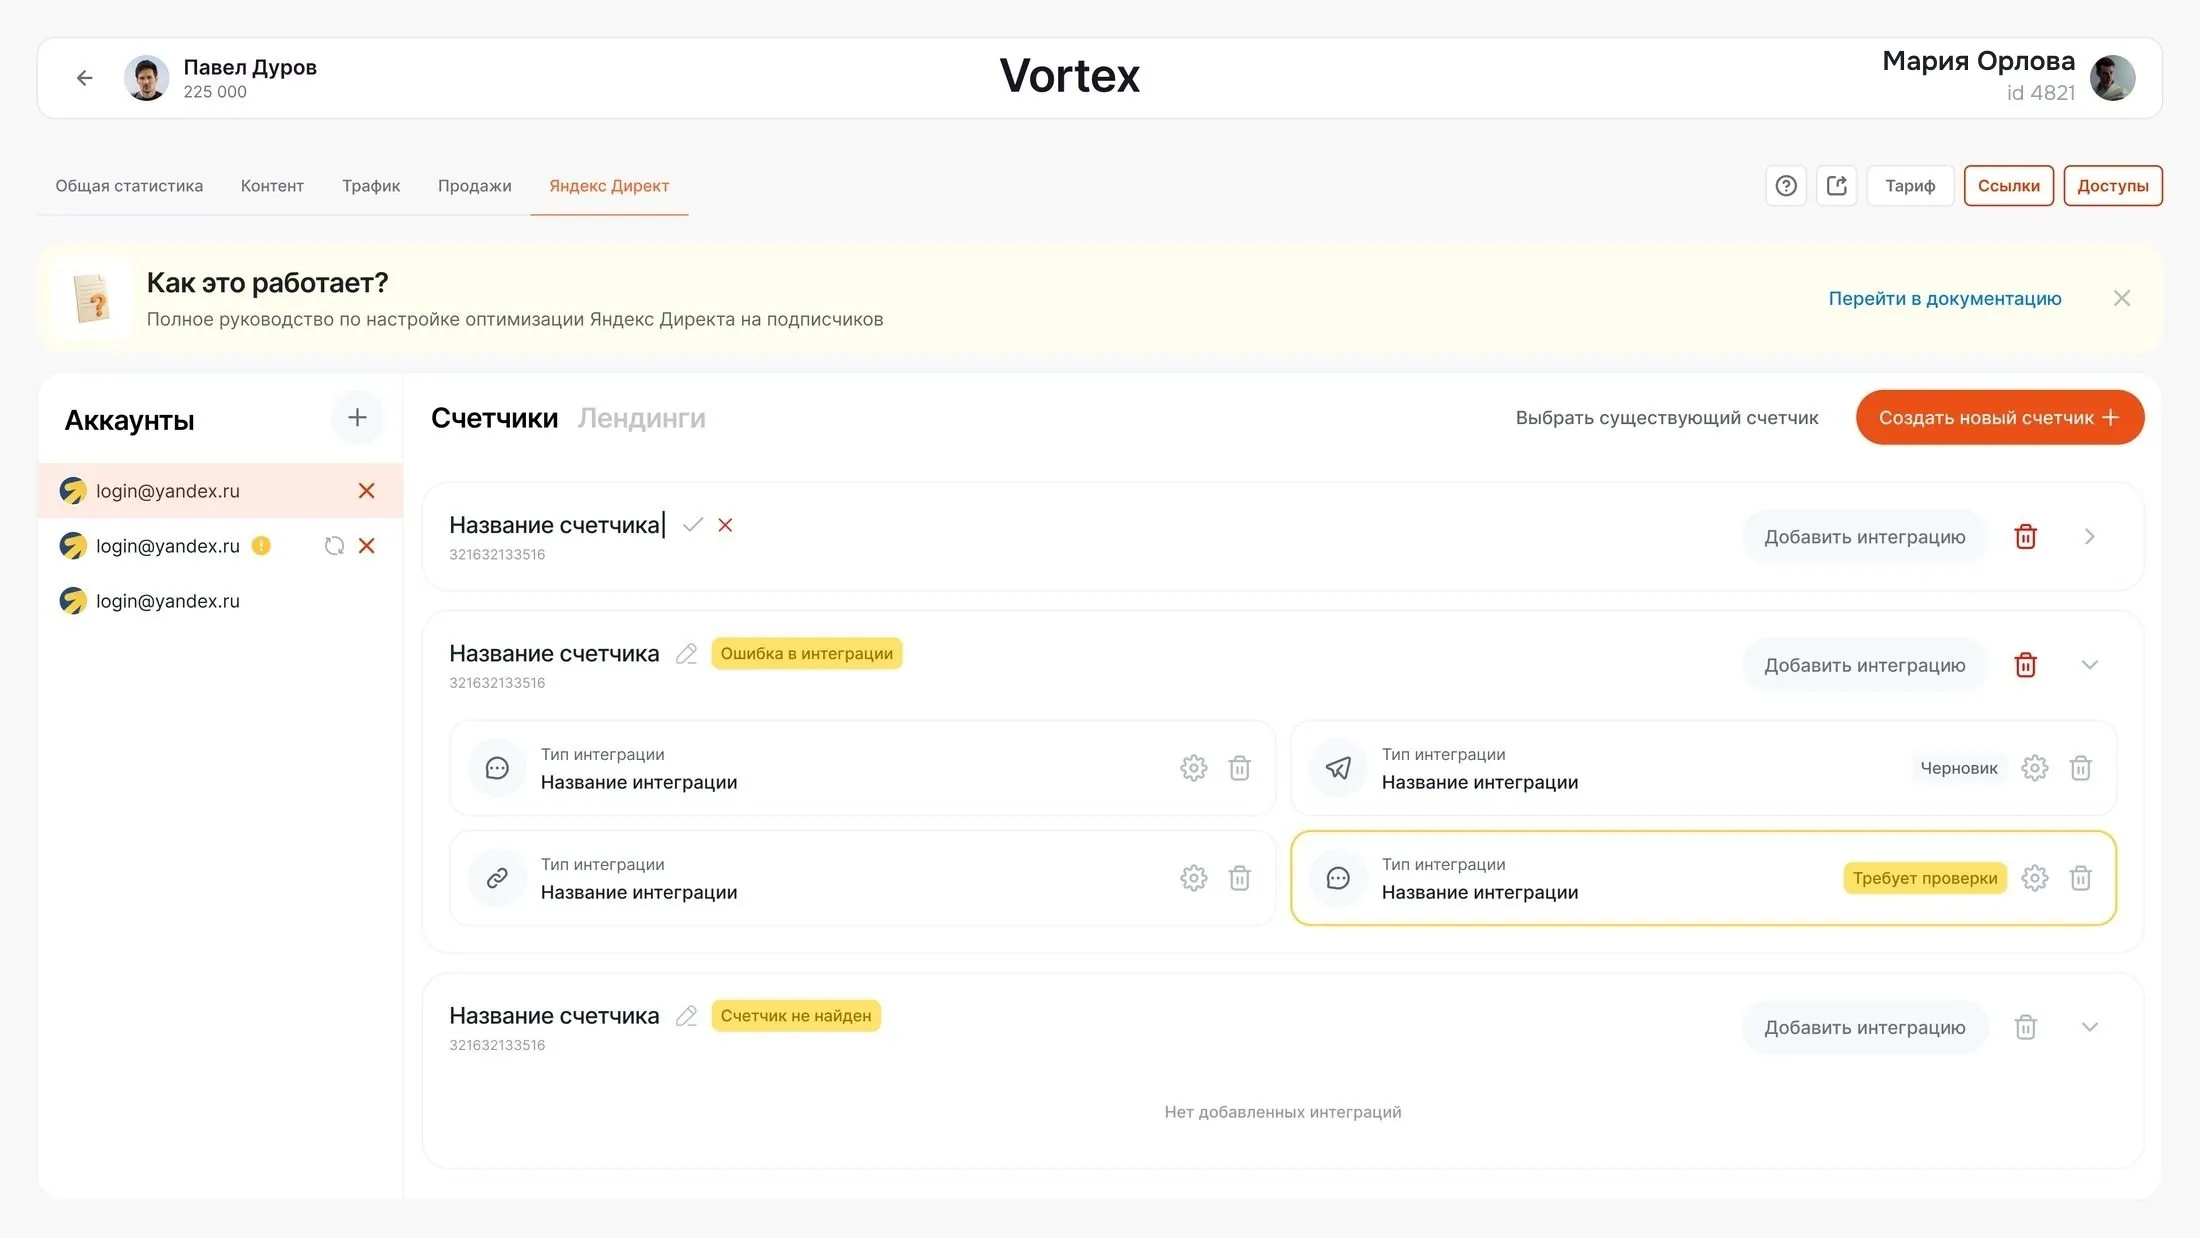This screenshot has height=1238, width=2200.
Task: Edit name of counter with 'Счетчик не найден'
Action: click(x=686, y=1016)
